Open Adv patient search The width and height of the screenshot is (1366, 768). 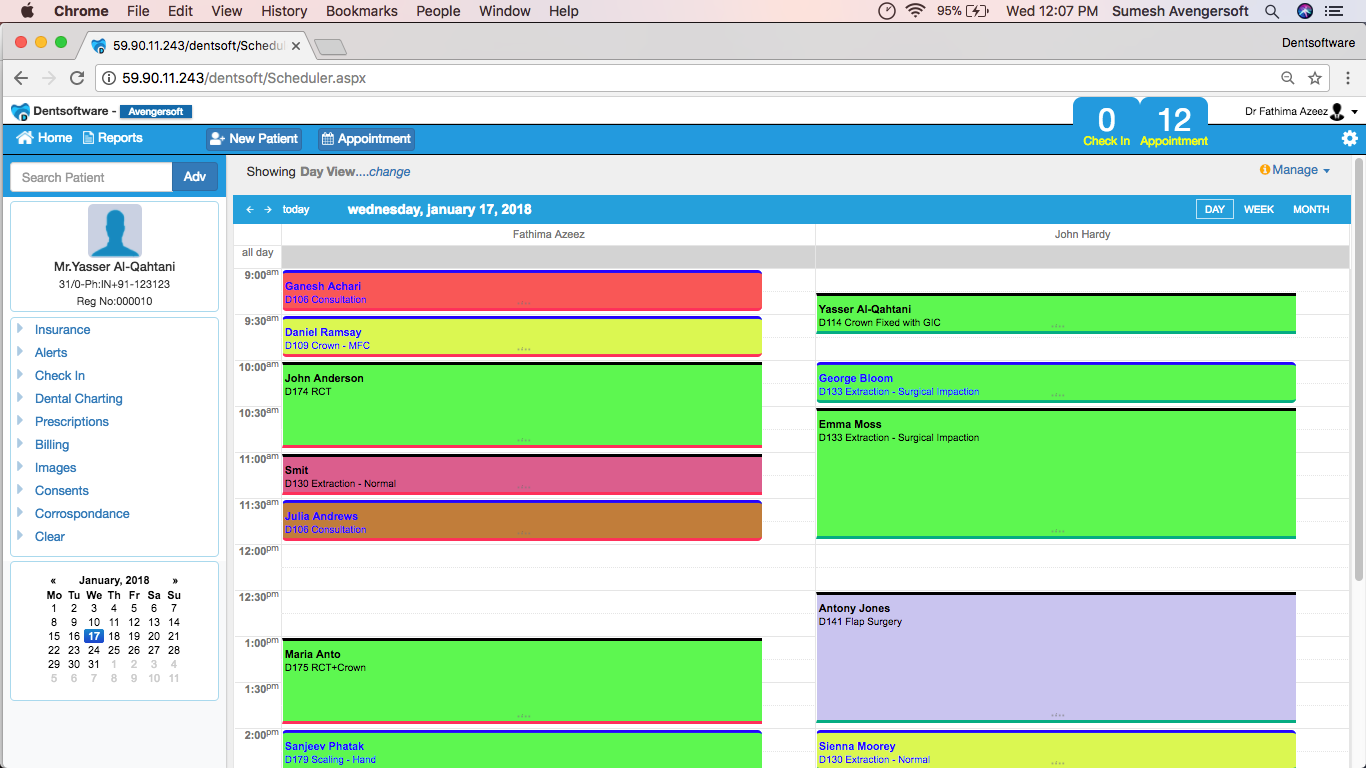(194, 176)
